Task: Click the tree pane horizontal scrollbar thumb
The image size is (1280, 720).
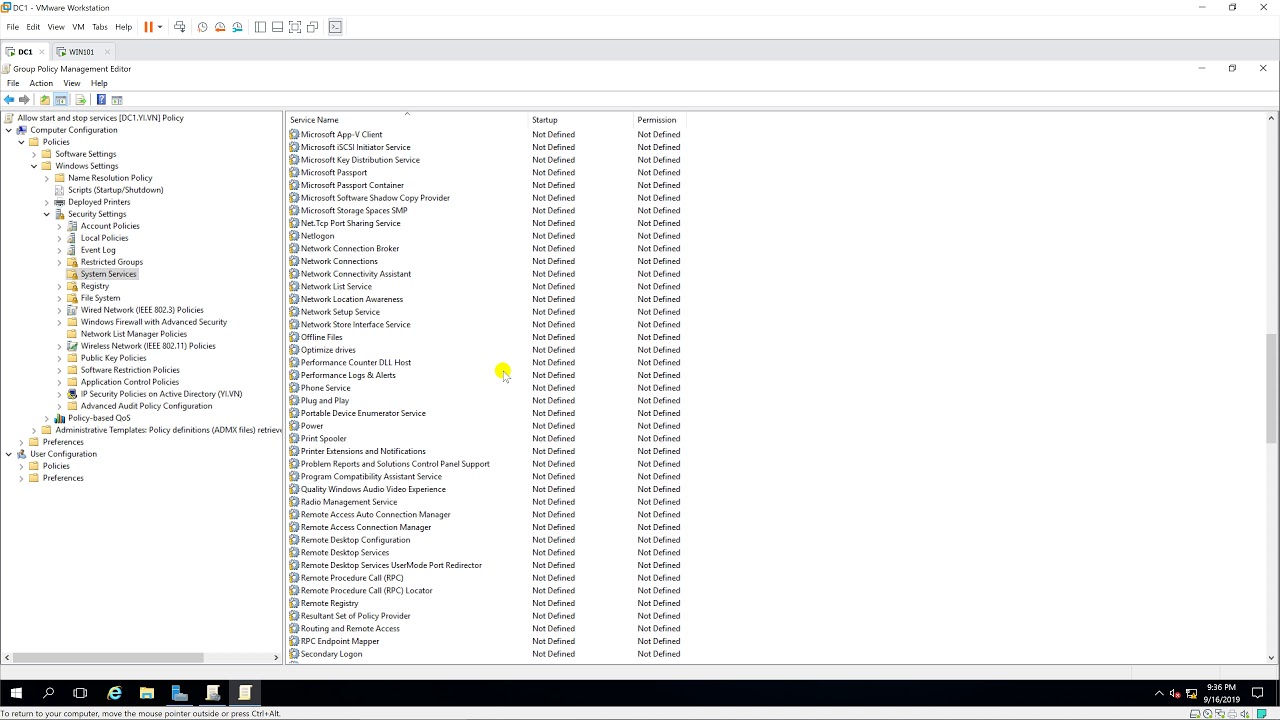Action: (x=107, y=657)
